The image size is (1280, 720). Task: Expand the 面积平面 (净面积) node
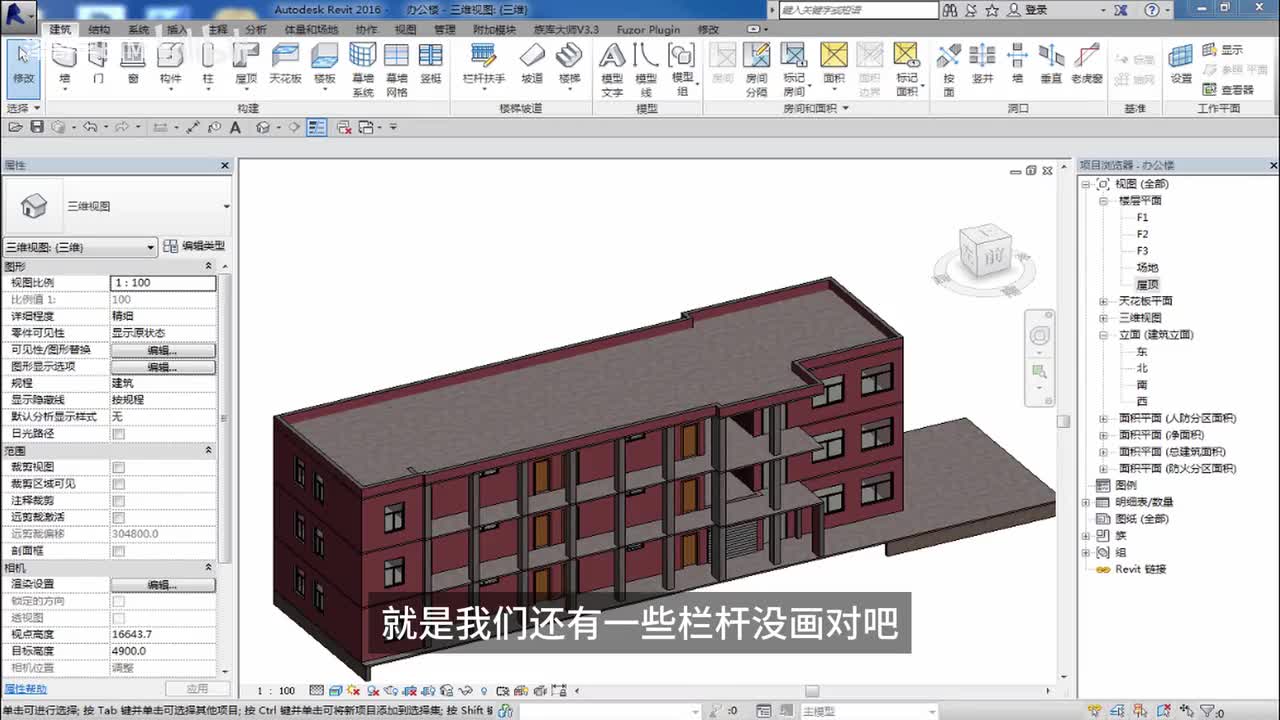pos(1104,435)
